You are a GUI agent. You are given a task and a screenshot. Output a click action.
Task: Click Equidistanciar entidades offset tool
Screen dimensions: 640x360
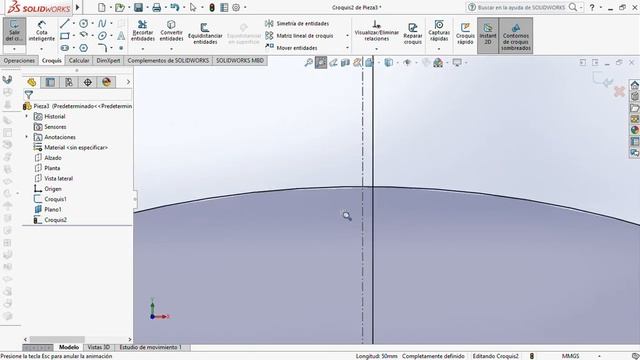[x=205, y=33]
